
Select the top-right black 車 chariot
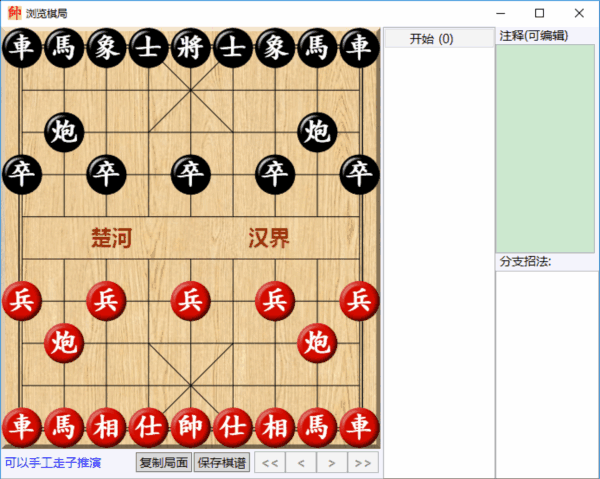(359, 48)
